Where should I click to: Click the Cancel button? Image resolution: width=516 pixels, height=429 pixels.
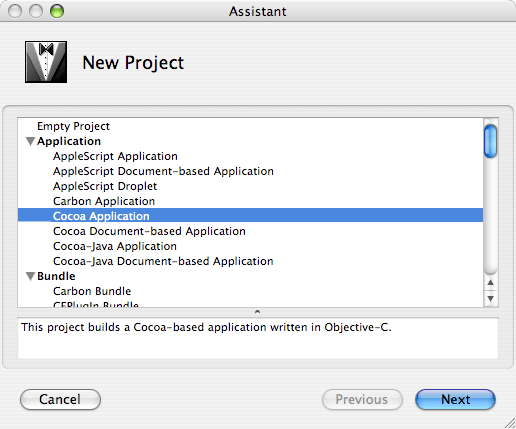[x=60, y=399]
